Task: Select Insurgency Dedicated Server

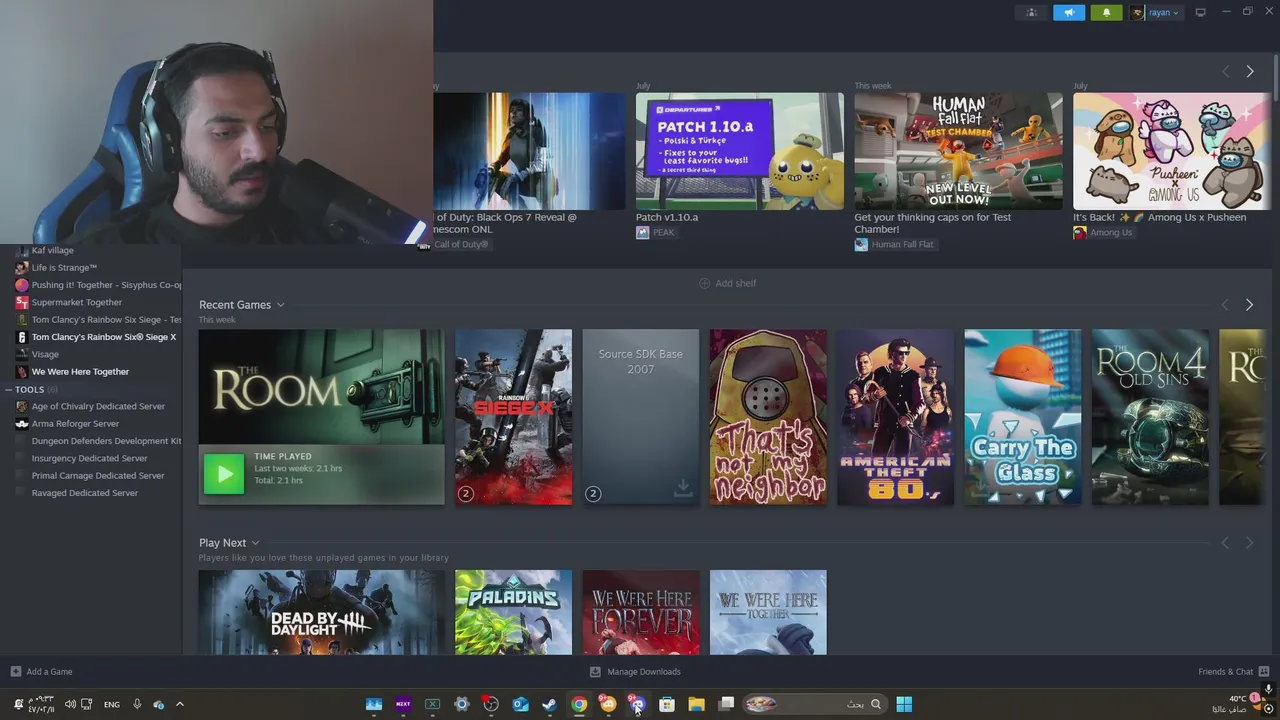Action: pyautogui.click(x=89, y=458)
